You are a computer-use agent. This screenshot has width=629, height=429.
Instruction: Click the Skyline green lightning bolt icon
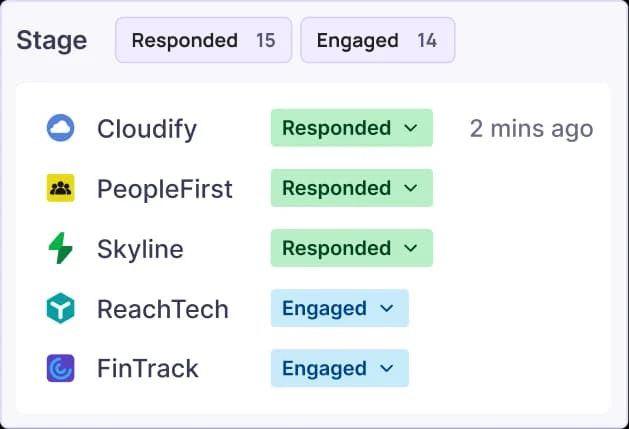coord(61,248)
